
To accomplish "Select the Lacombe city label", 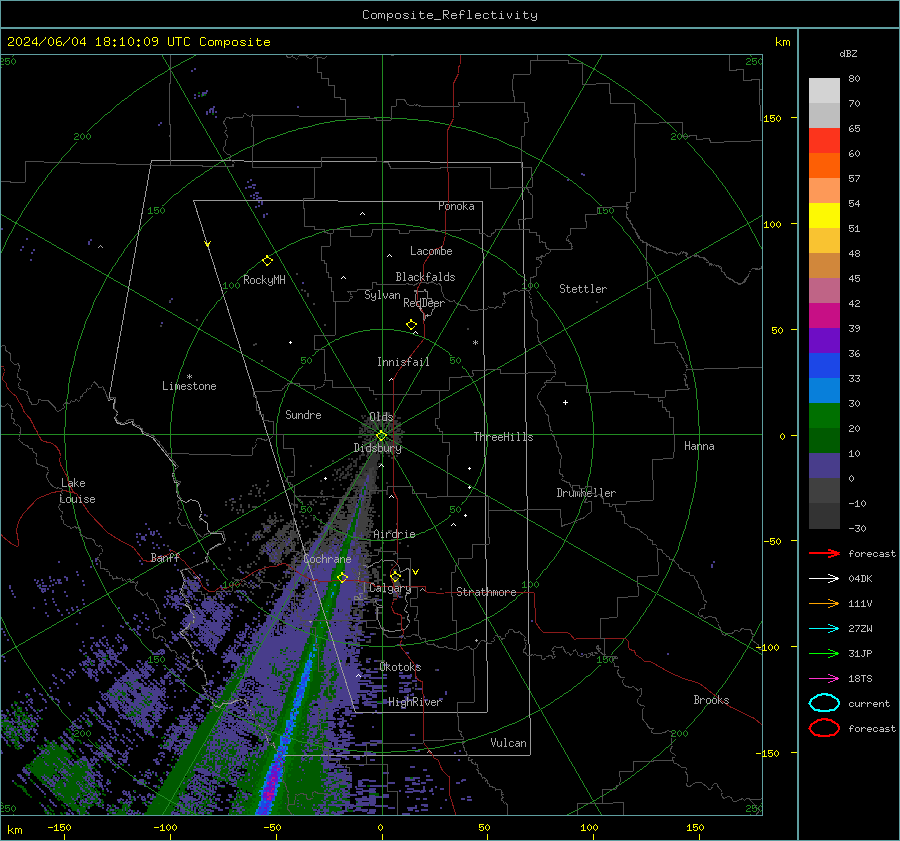I will pos(431,251).
